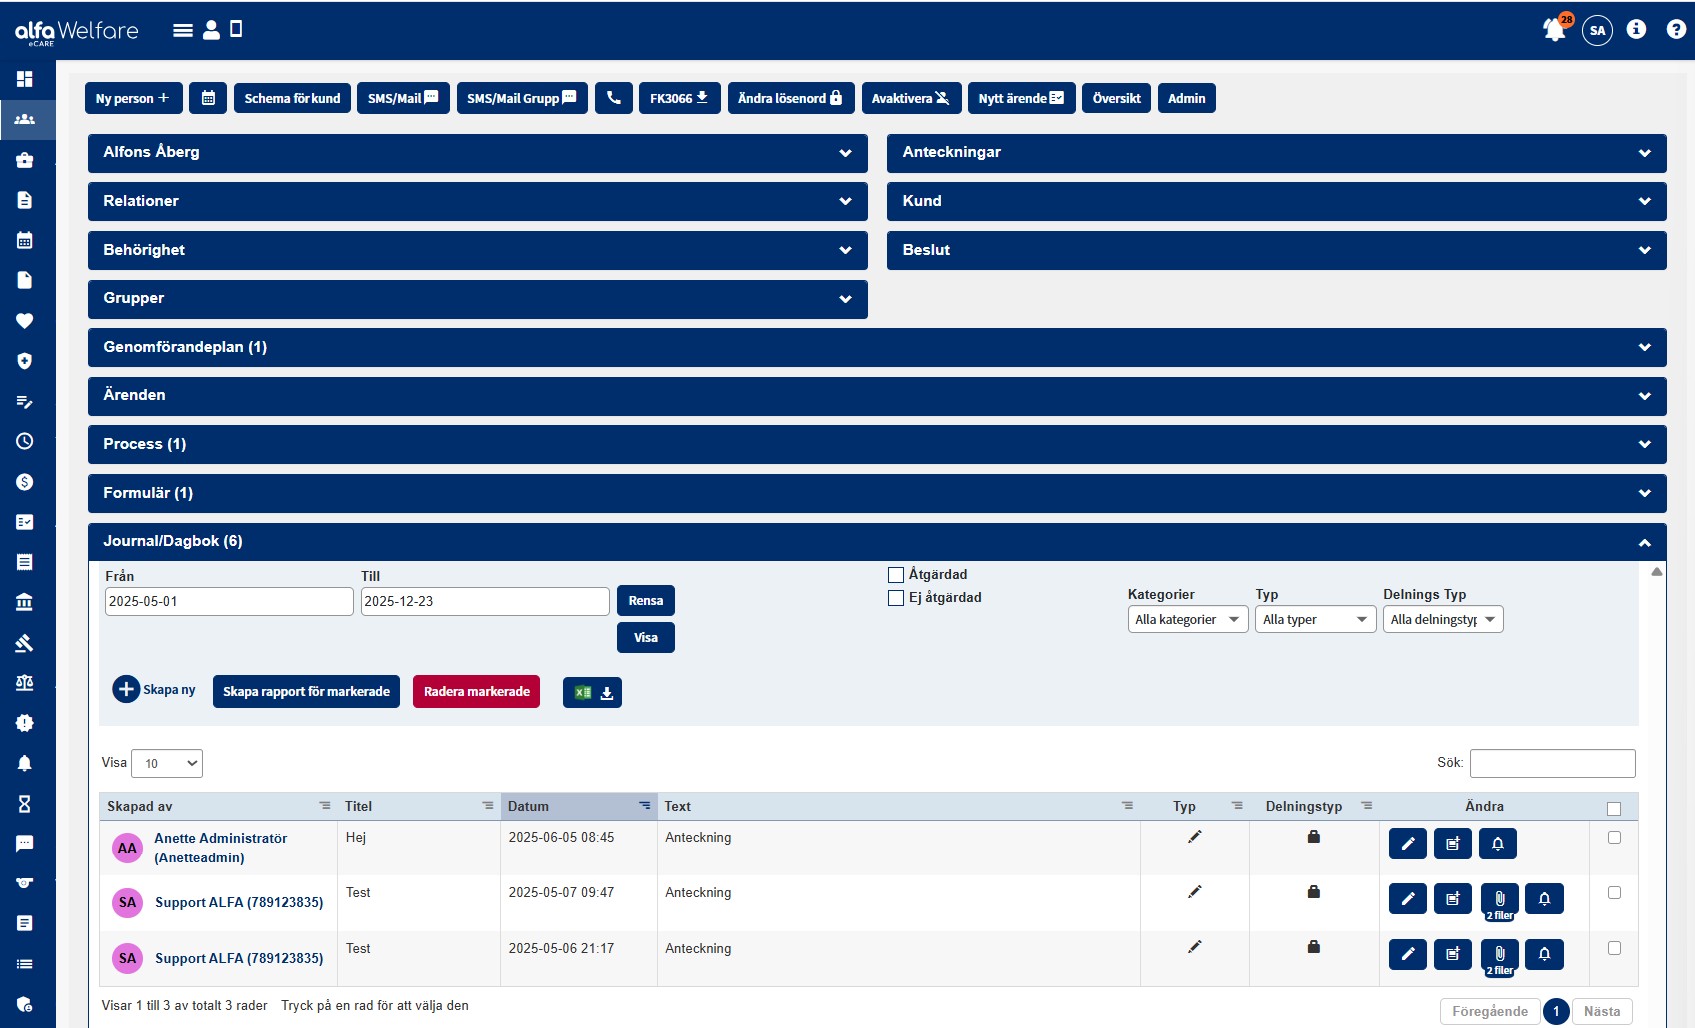
Task: Open the hamburger menu in header
Action: click(182, 30)
